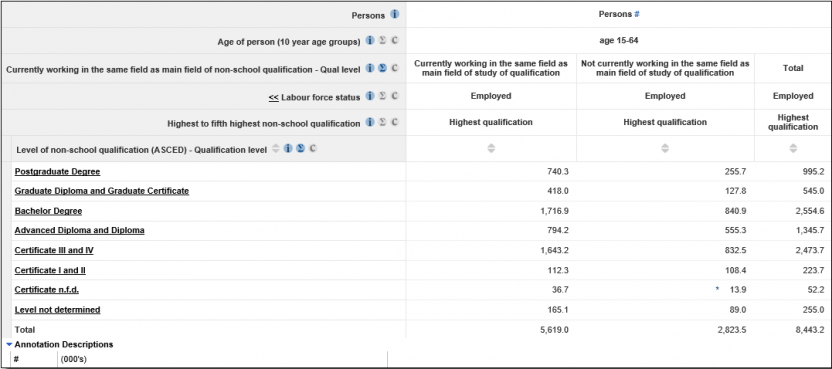Image resolution: width=832 pixels, height=369 pixels.
Task: Click the Currently working in the same field column header
Action: click(x=491, y=68)
